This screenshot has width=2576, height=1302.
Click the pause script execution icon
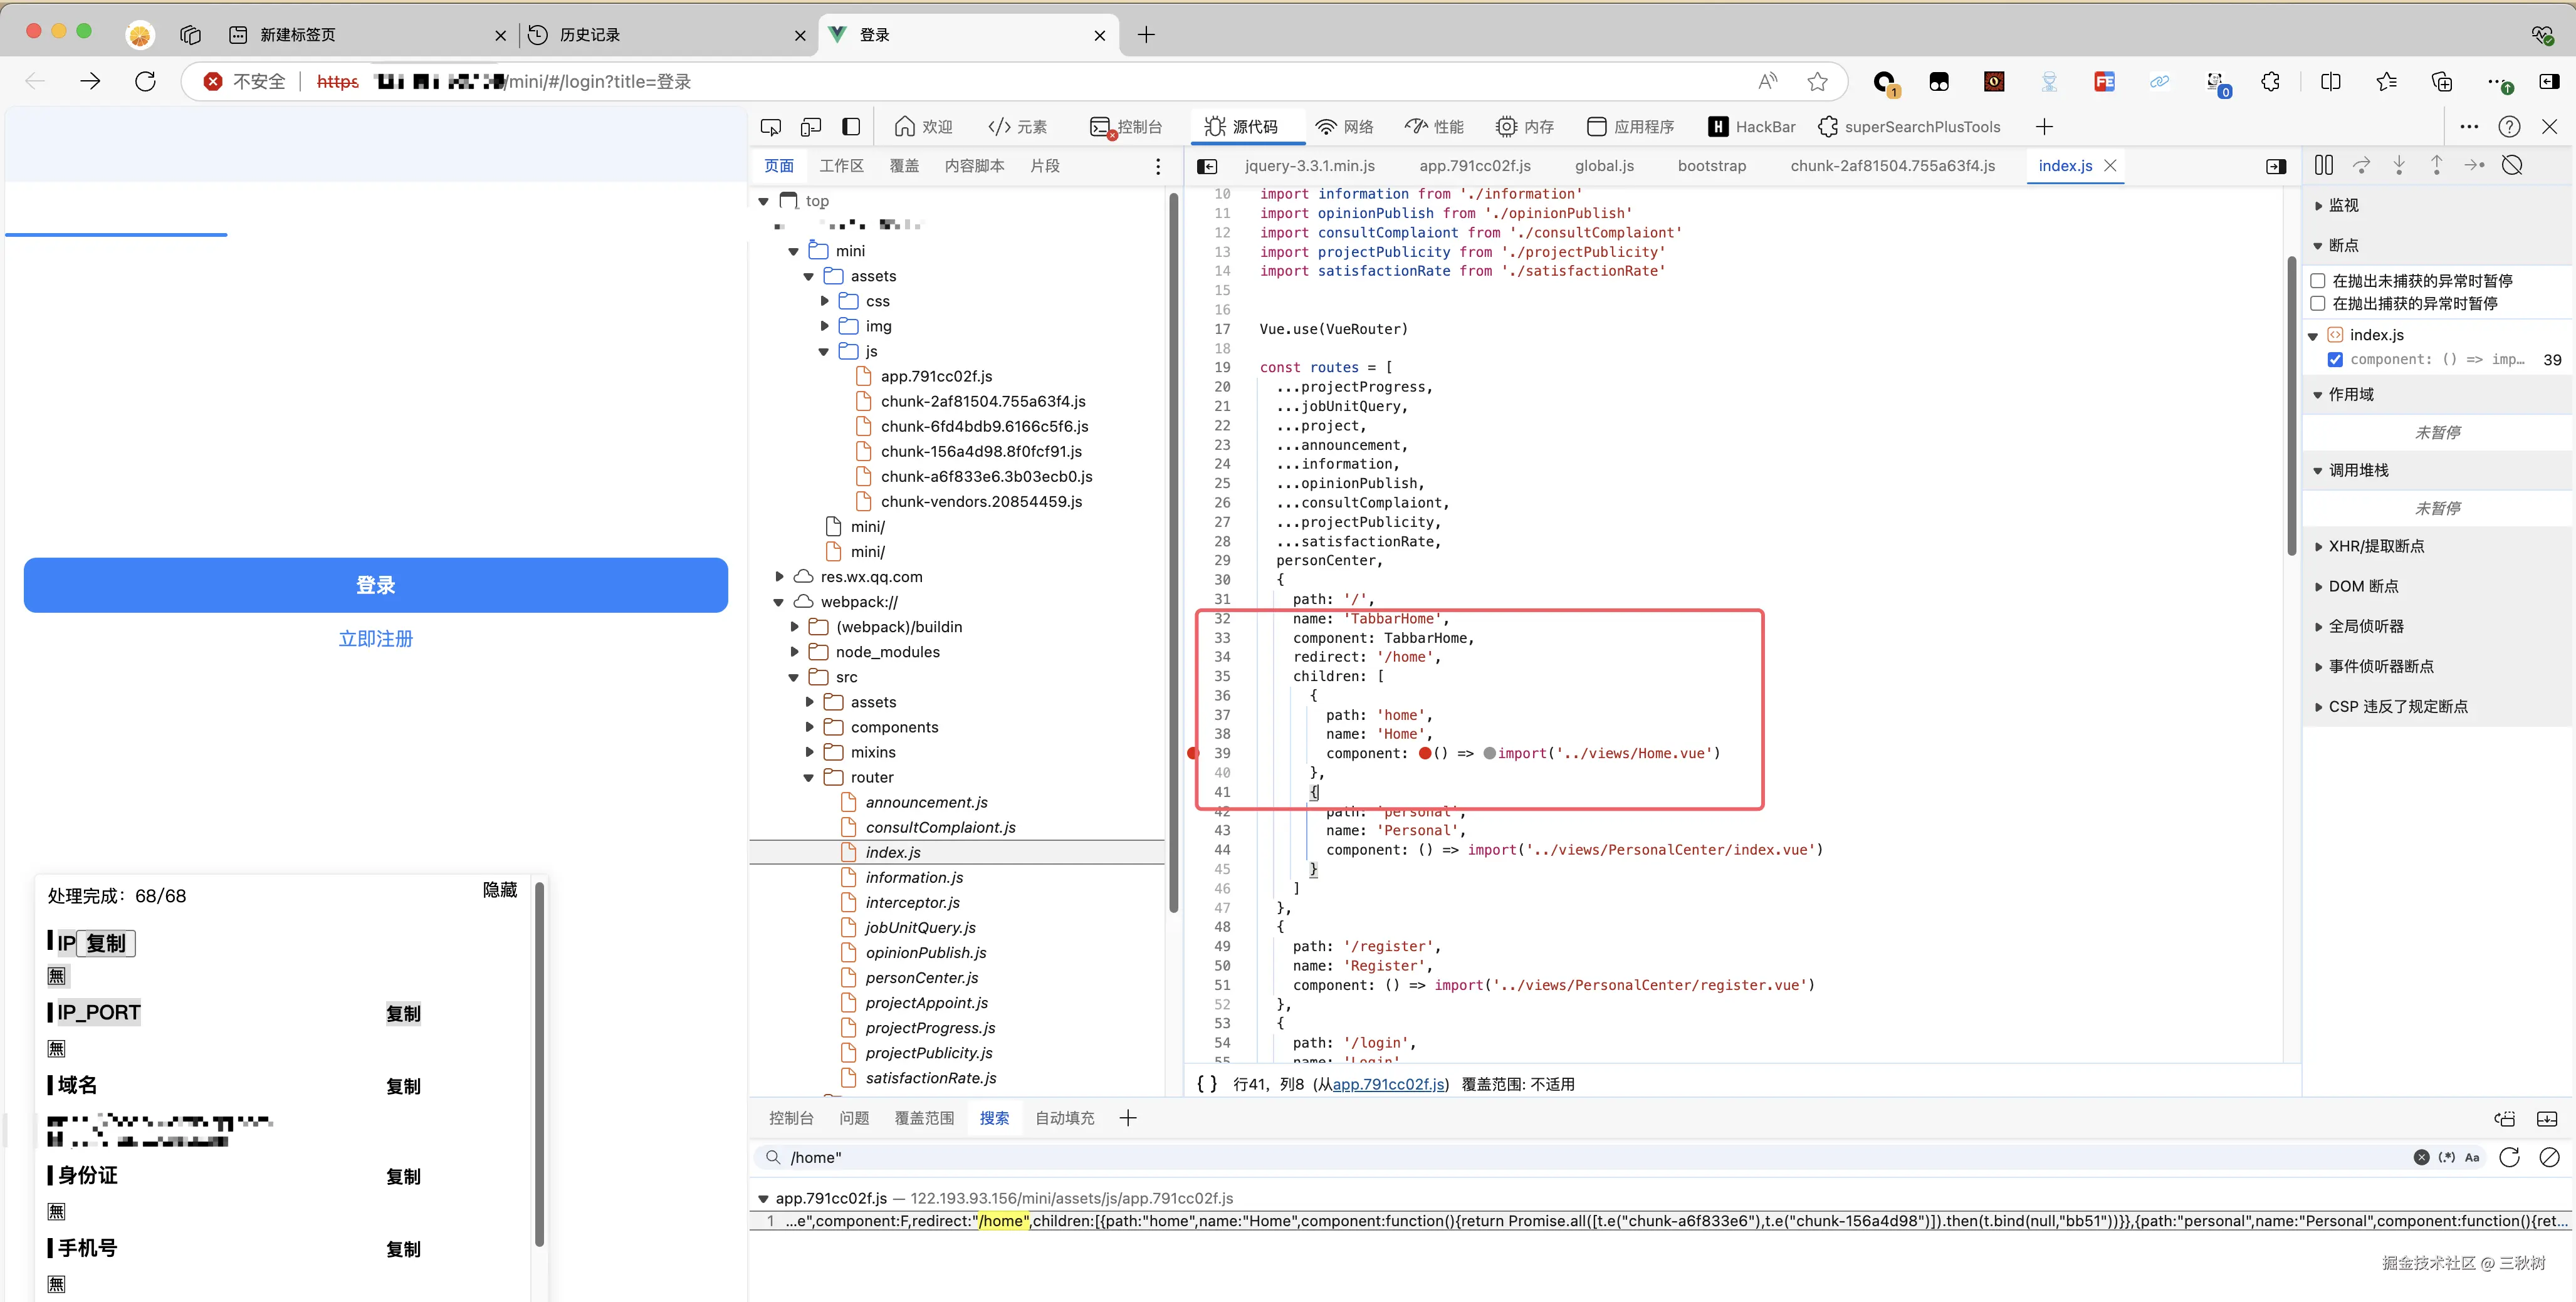click(2323, 166)
